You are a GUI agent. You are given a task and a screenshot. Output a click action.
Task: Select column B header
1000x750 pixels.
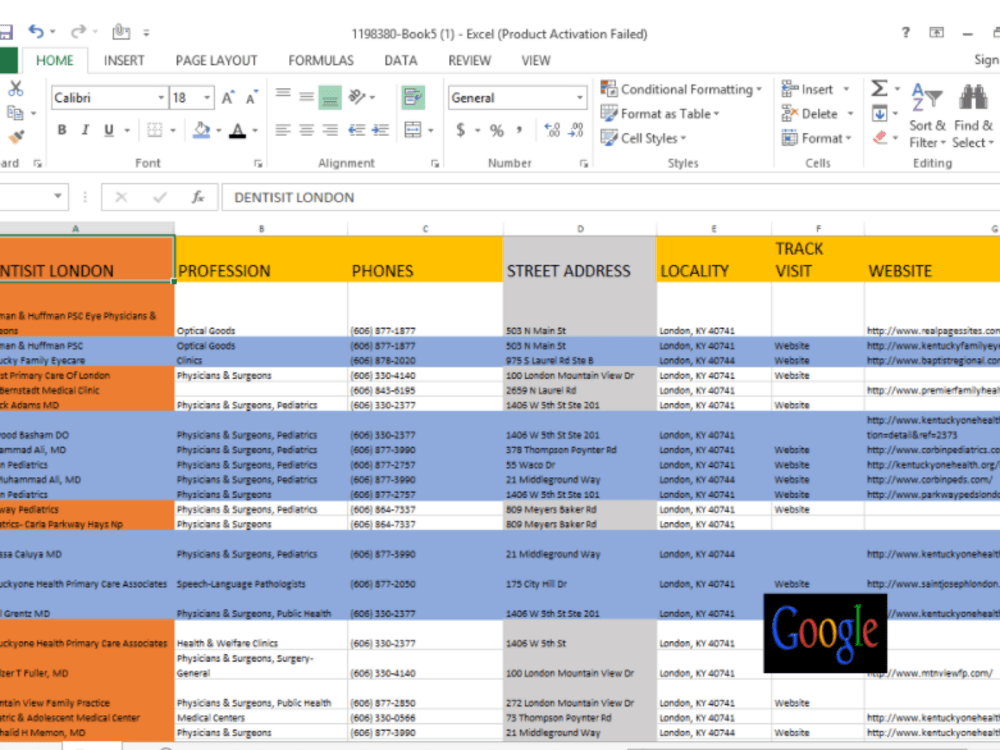[x=261, y=228]
